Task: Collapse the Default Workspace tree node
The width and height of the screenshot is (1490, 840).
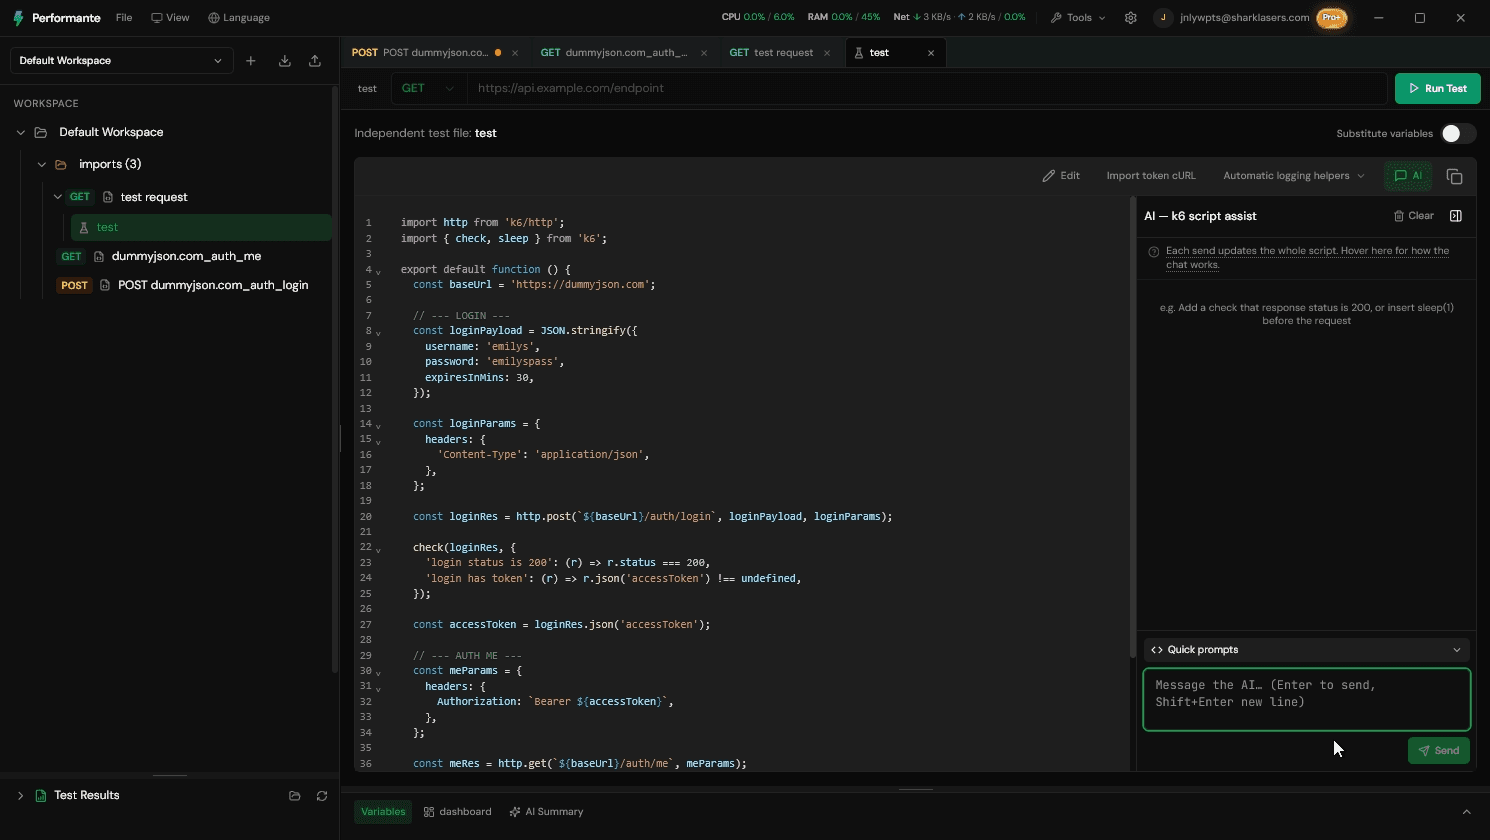Action: 20,133
